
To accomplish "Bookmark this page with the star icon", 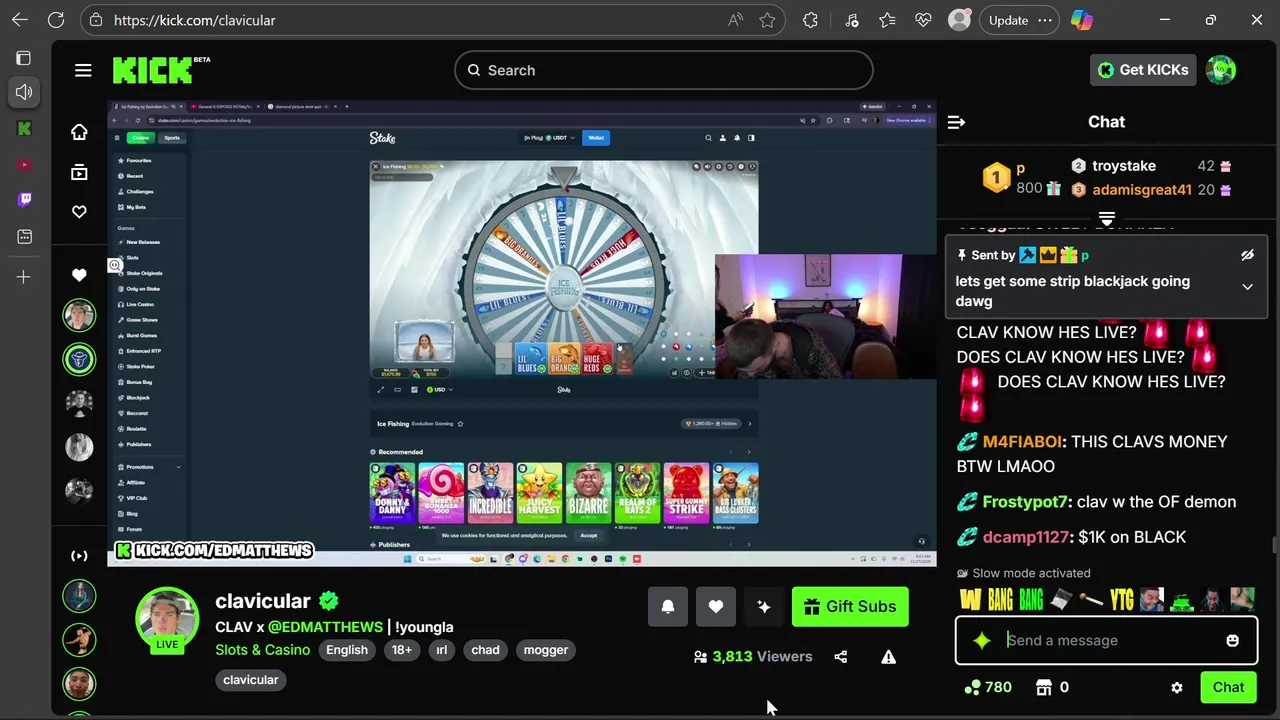I will tap(767, 20).
